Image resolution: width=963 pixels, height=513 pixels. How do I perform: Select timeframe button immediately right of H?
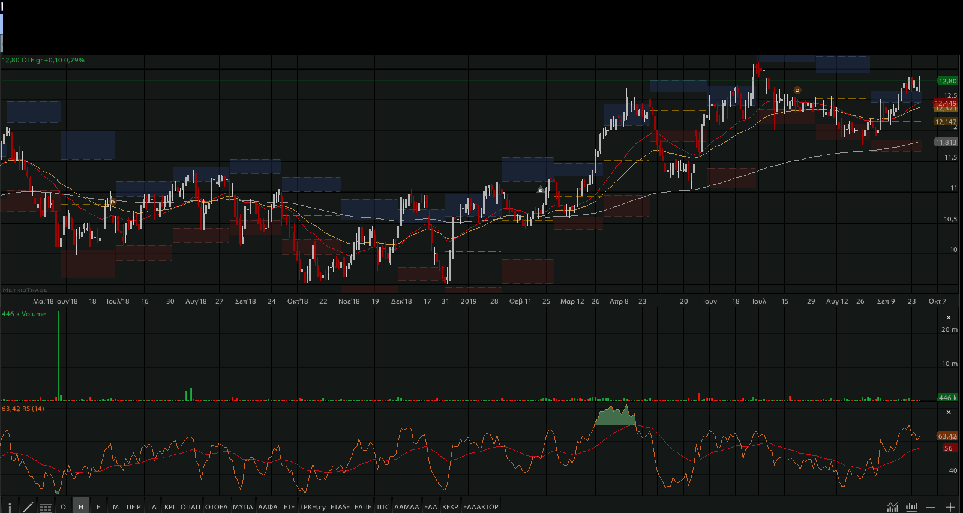point(98,507)
